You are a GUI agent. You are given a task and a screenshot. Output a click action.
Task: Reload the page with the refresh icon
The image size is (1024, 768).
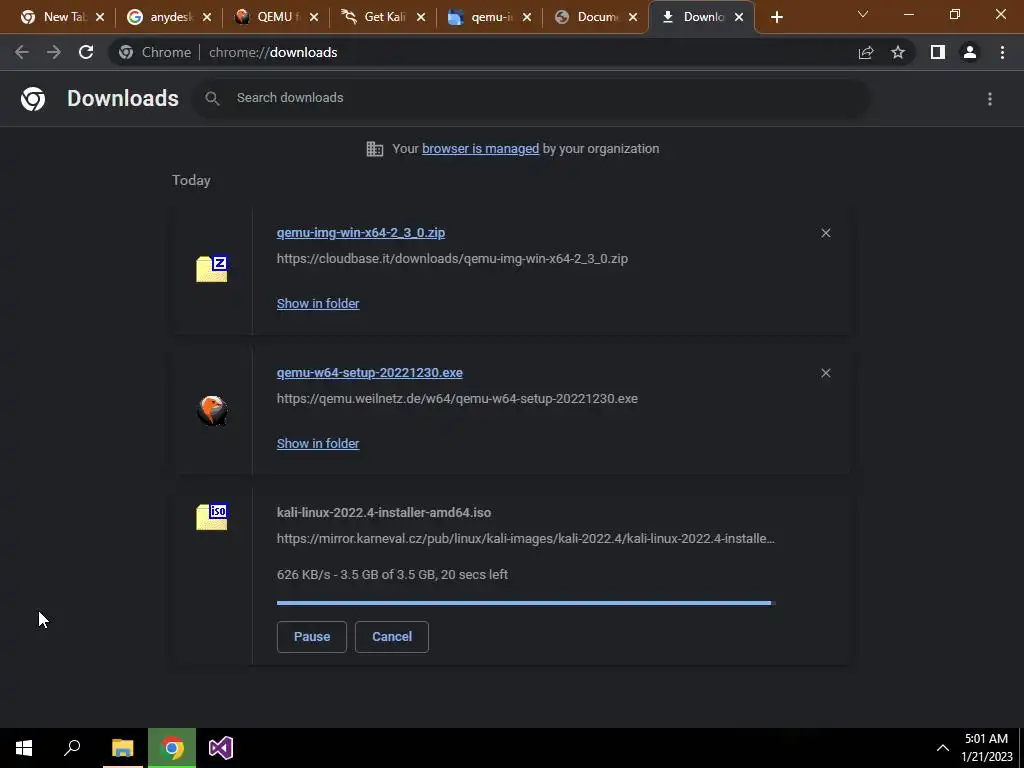[86, 52]
